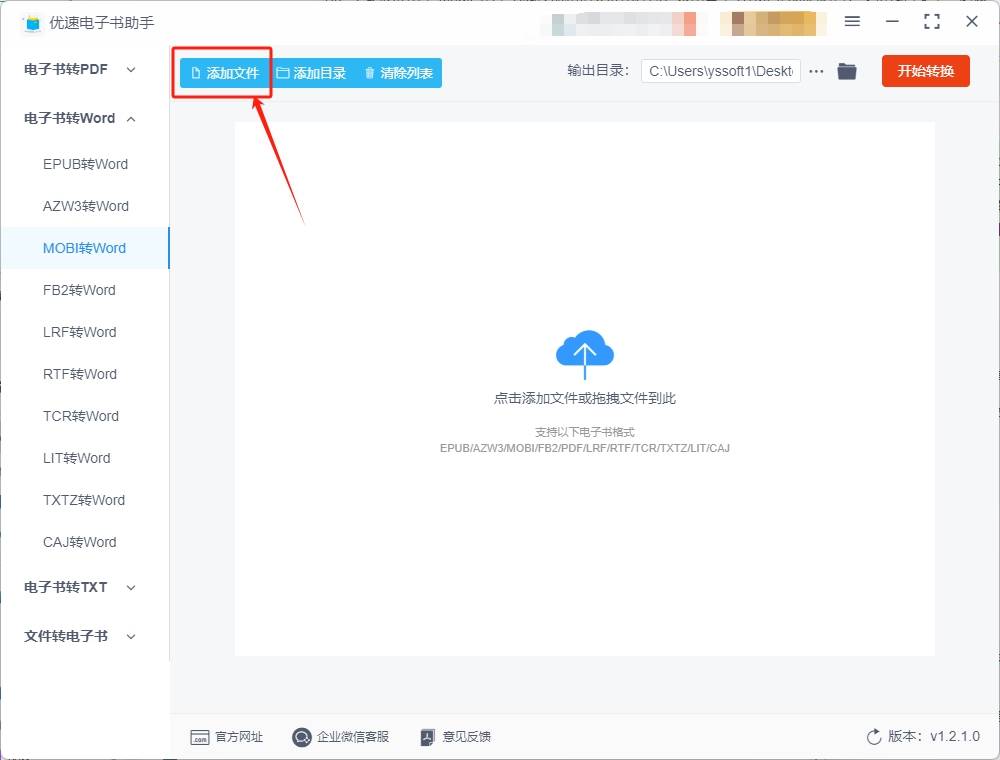Click the version refresh icon near v1.2.1.0
Screen dimensions: 1000x760
(874, 737)
